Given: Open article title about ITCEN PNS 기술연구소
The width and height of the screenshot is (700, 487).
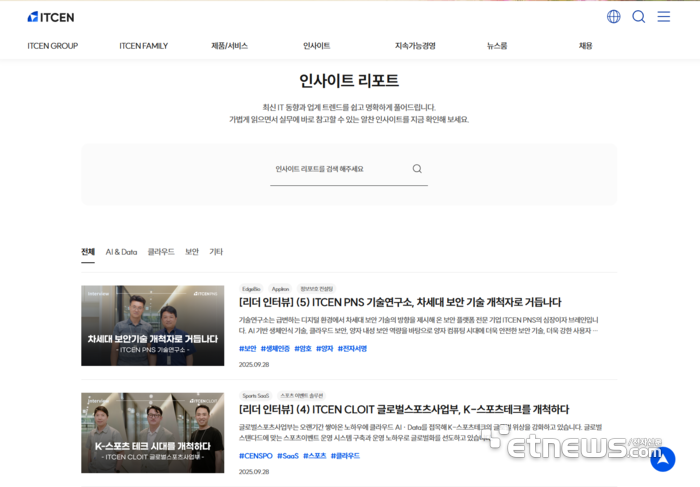Looking at the screenshot, I should 400,302.
